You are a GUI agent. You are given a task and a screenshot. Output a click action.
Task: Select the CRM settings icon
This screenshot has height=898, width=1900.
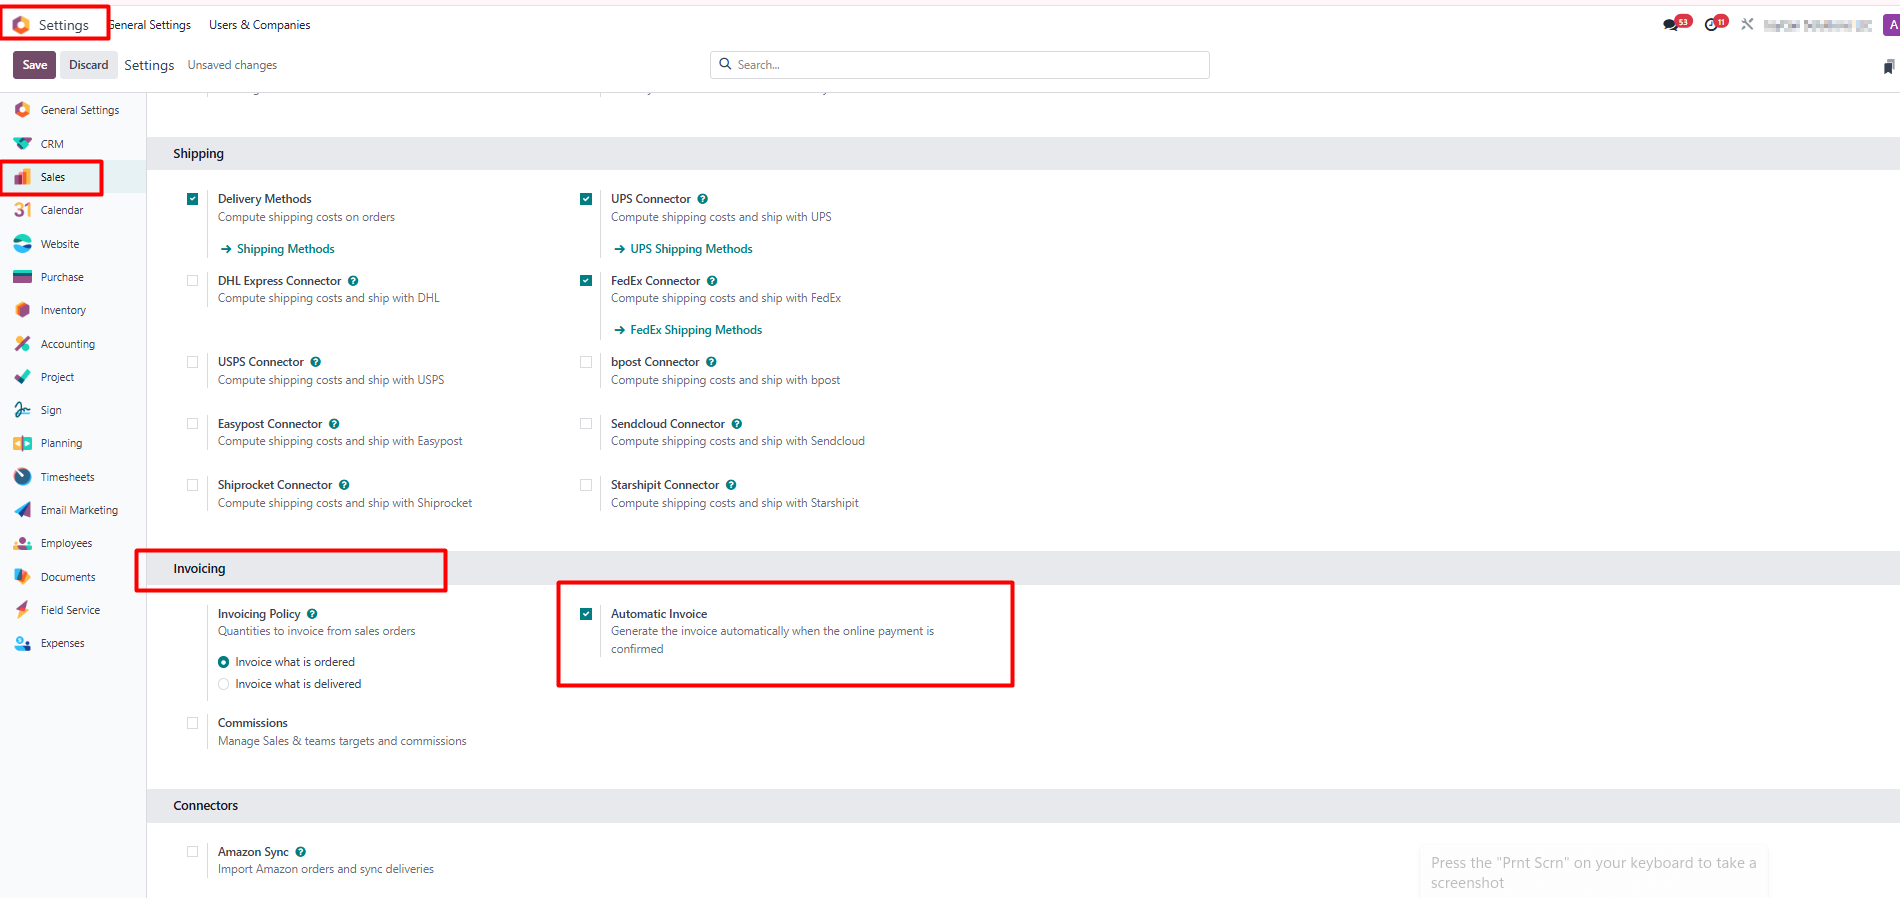(x=22, y=144)
